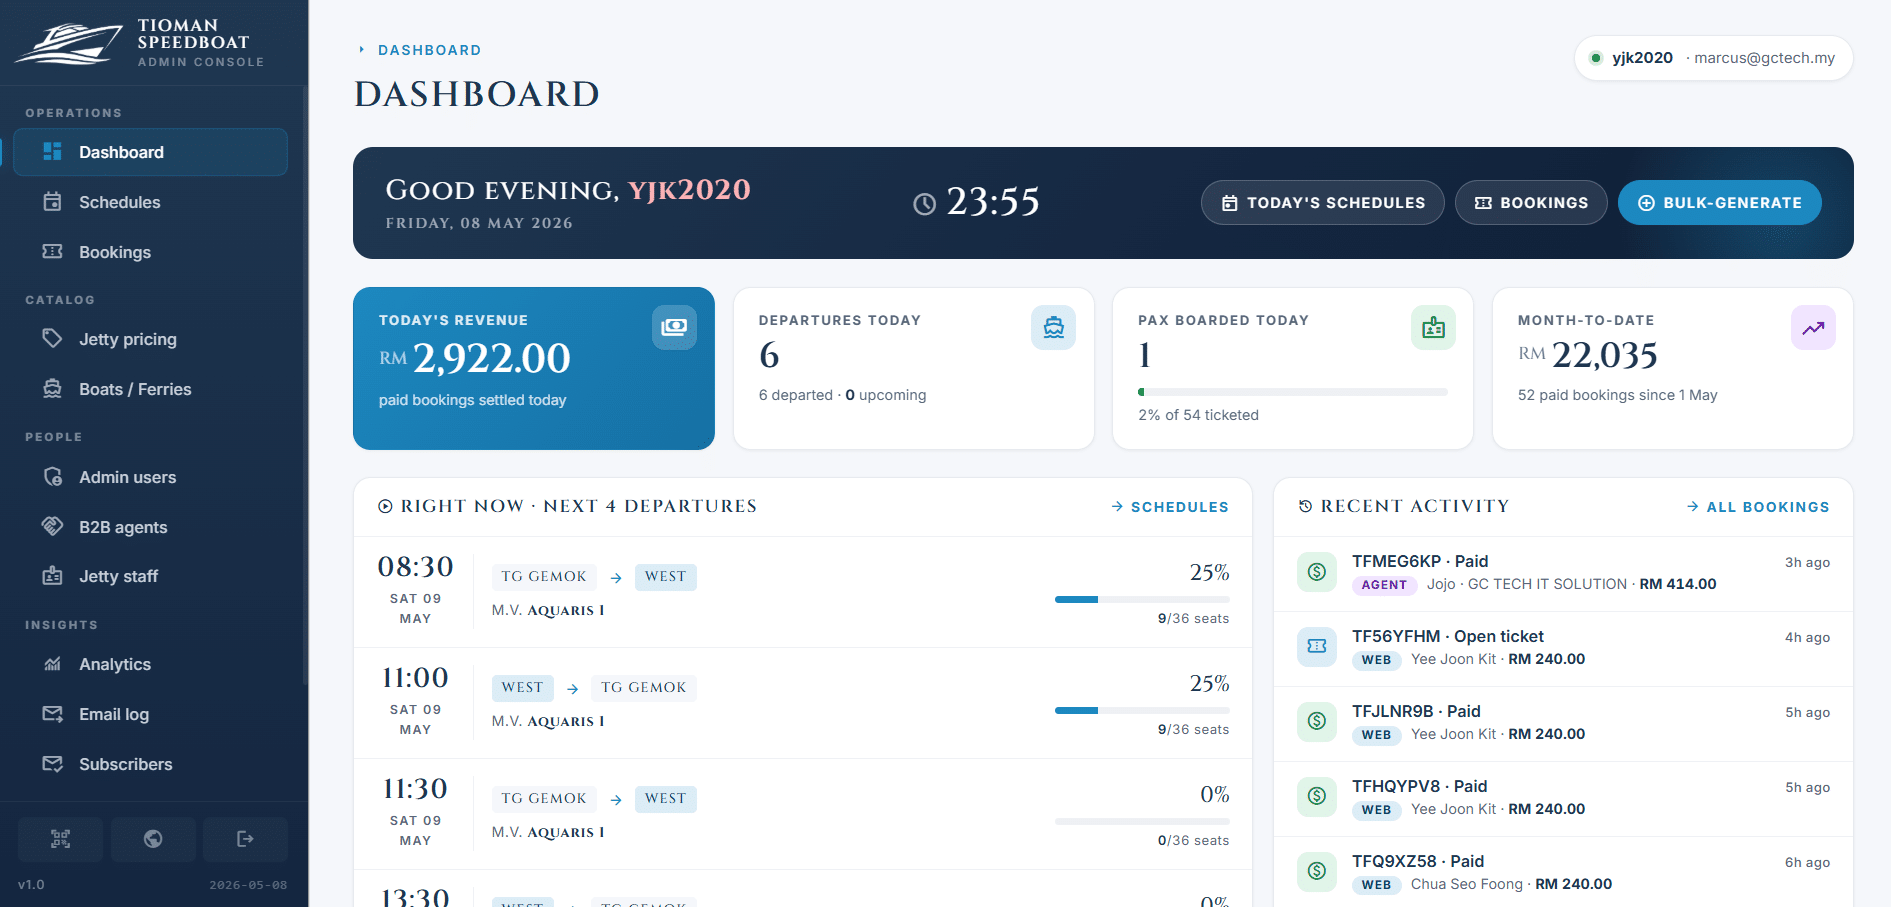Click the Jetty pricing tag icon

pyautogui.click(x=53, y=338)
